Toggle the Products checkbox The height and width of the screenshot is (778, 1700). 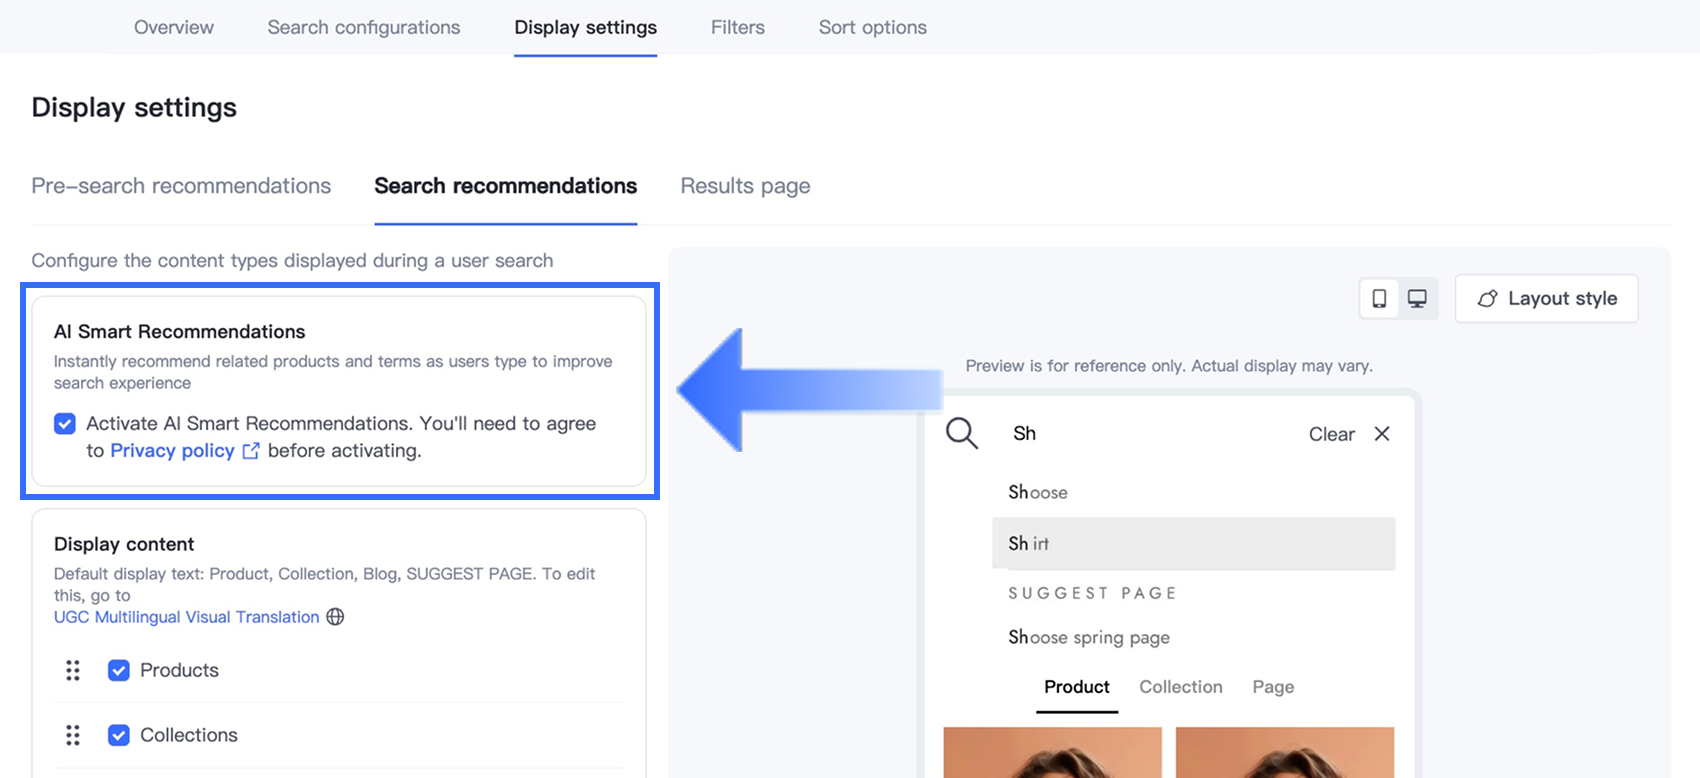119,670
